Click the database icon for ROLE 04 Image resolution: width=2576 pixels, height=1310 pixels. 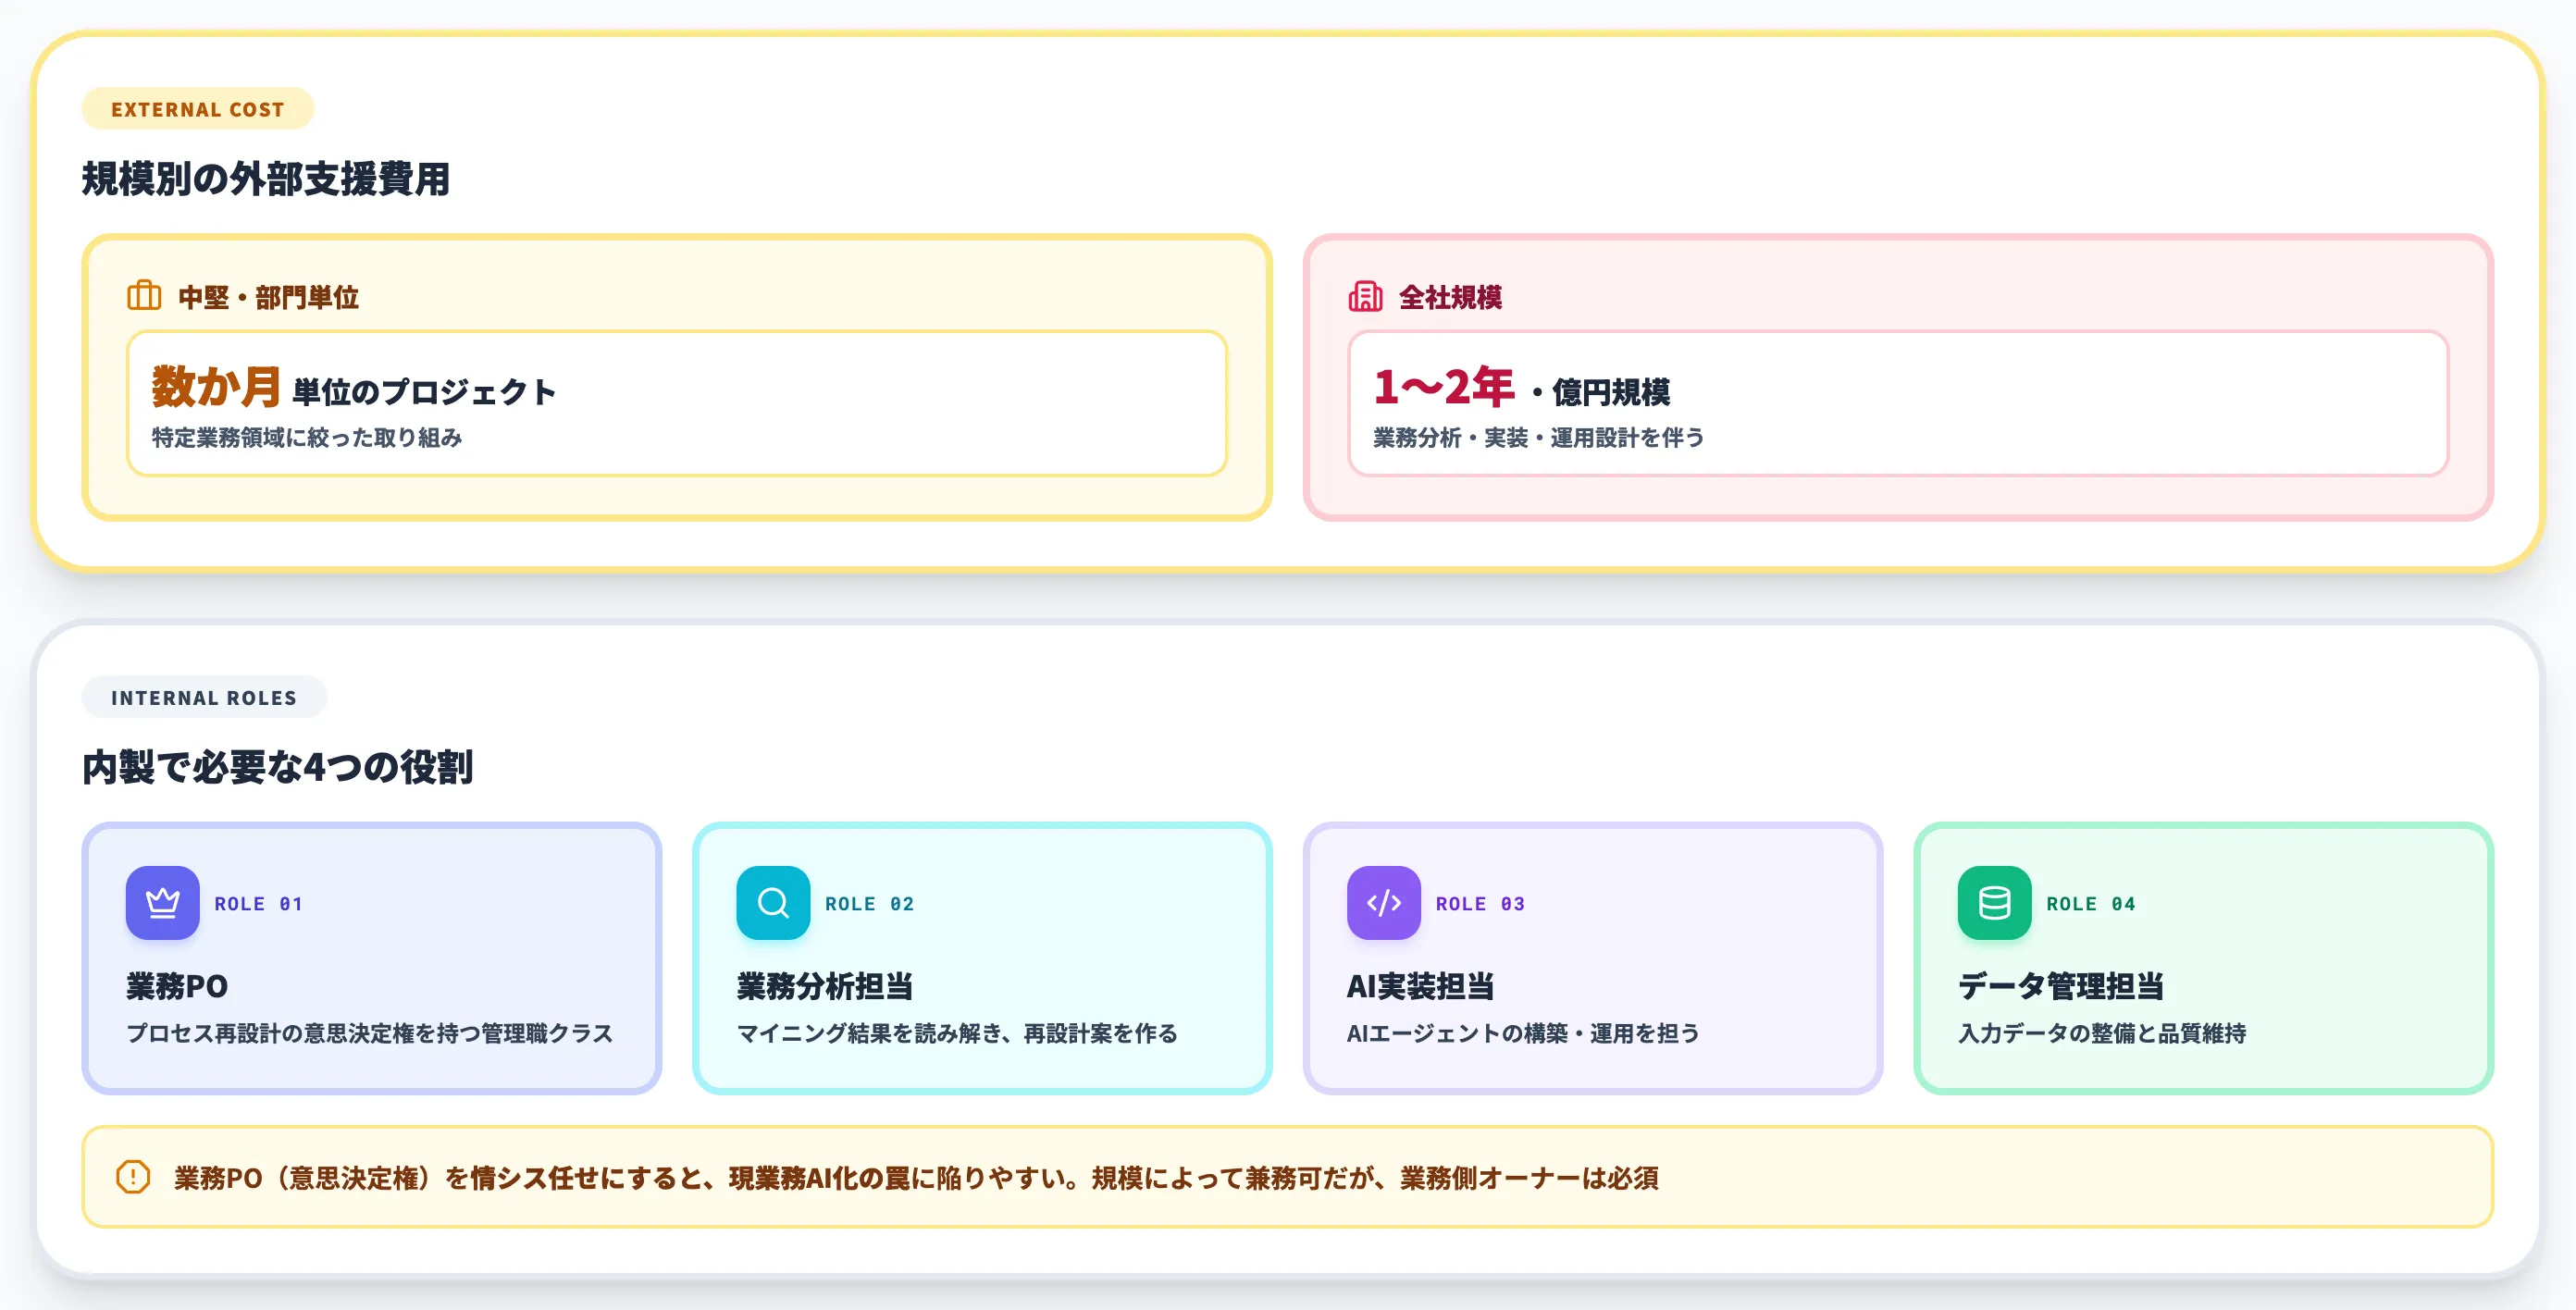coord(1995,903)
